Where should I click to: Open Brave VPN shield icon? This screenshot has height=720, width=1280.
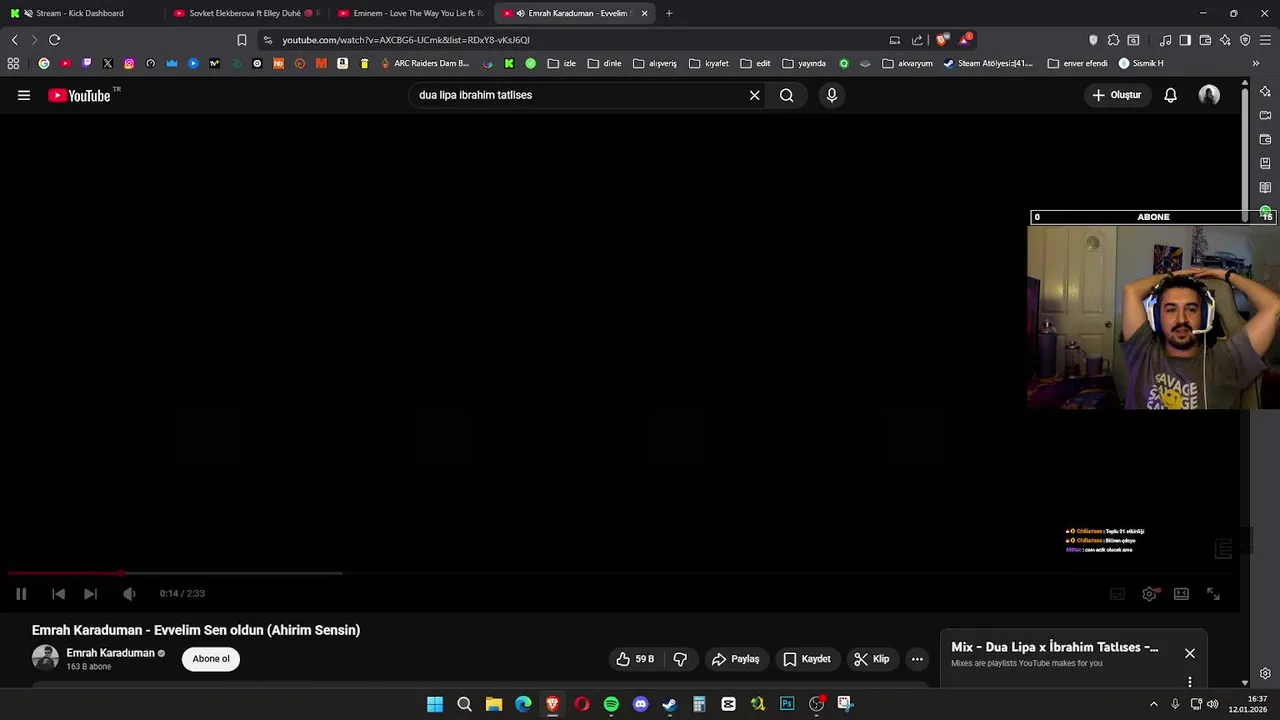[x=1245, y=40]
